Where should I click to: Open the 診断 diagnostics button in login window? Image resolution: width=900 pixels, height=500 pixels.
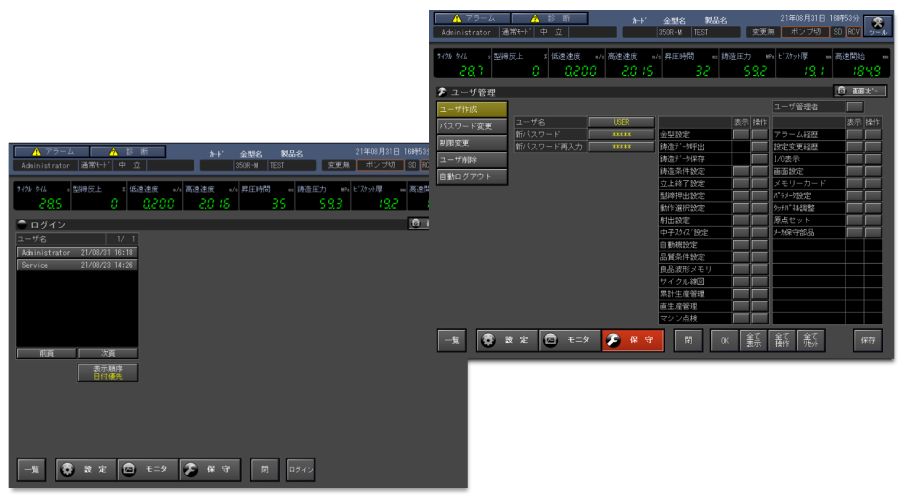pyautogui.click(x=140, y=151)
